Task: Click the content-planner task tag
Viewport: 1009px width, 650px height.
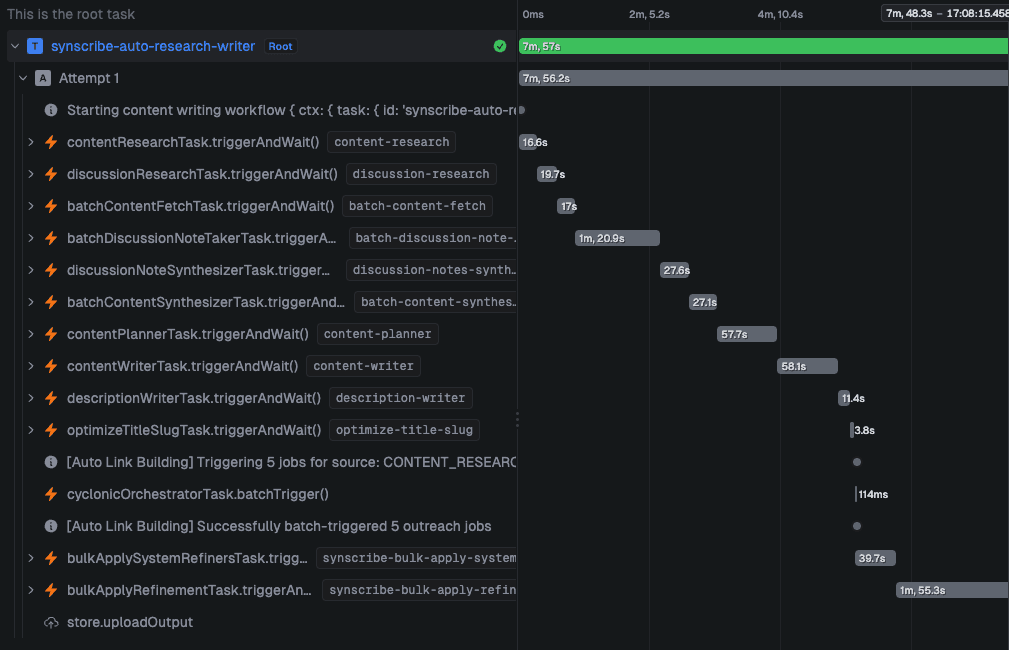Action: tap(378, 334)
